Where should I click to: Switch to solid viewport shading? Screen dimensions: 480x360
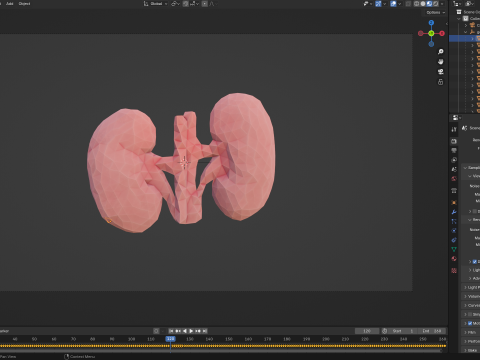coord(423,4)
